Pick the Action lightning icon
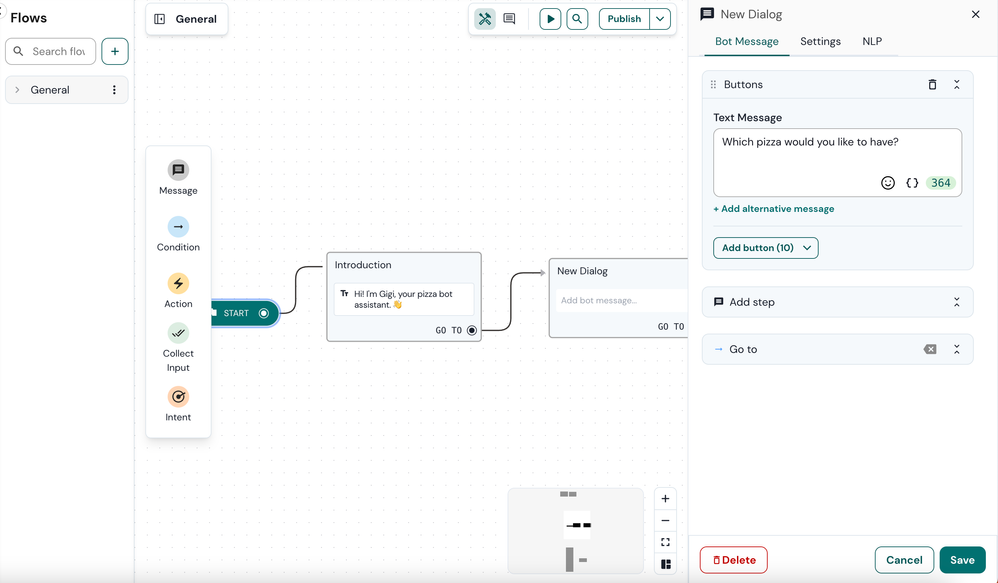 178,283
